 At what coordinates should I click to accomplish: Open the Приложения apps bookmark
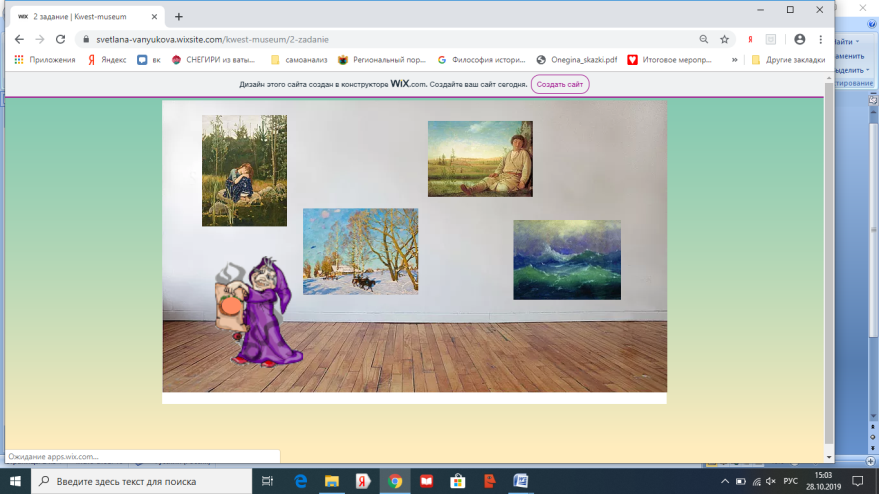pos(45,59)
